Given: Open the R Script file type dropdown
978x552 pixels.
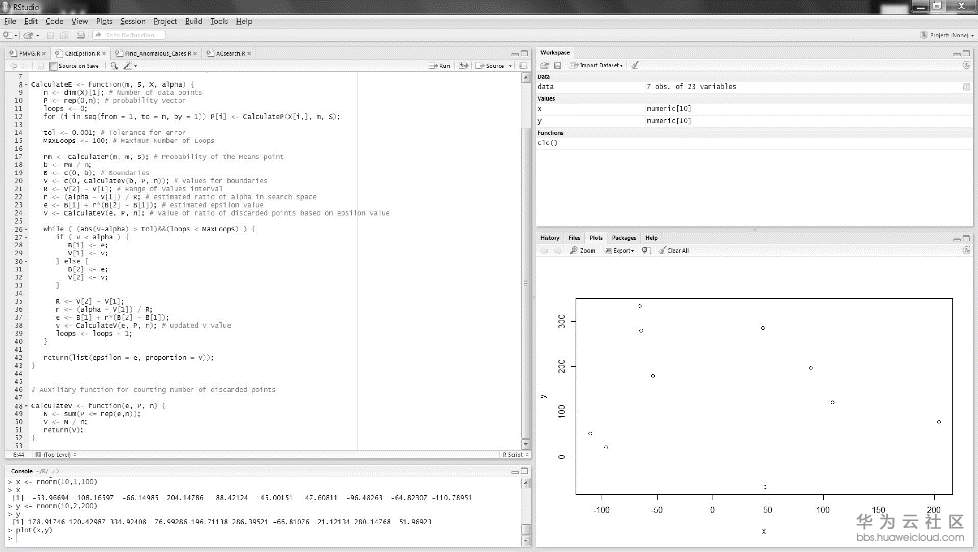Looking at the screenshot, I should click(x=515, y=455).
